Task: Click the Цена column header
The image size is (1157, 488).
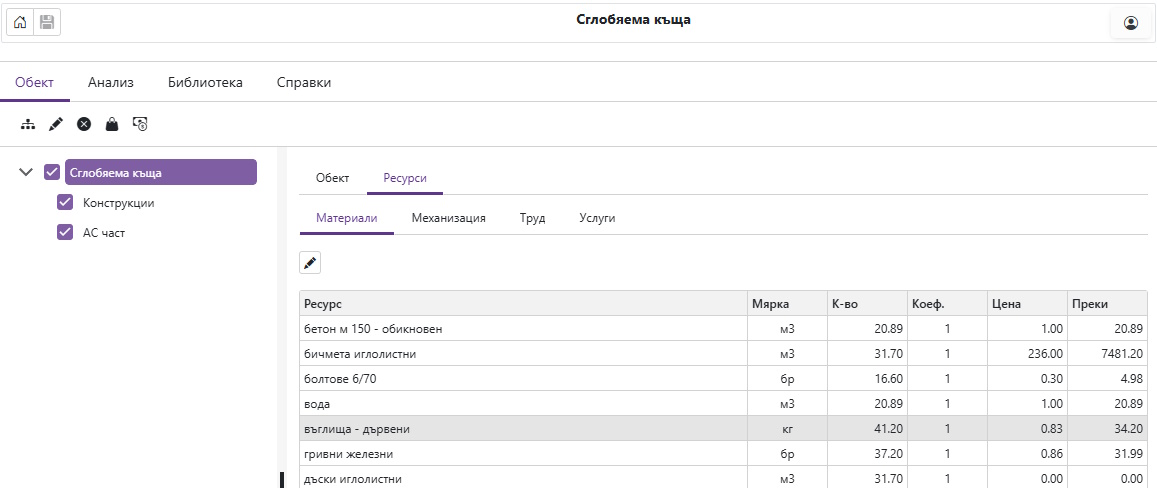Action: [x=1005, y=304]
